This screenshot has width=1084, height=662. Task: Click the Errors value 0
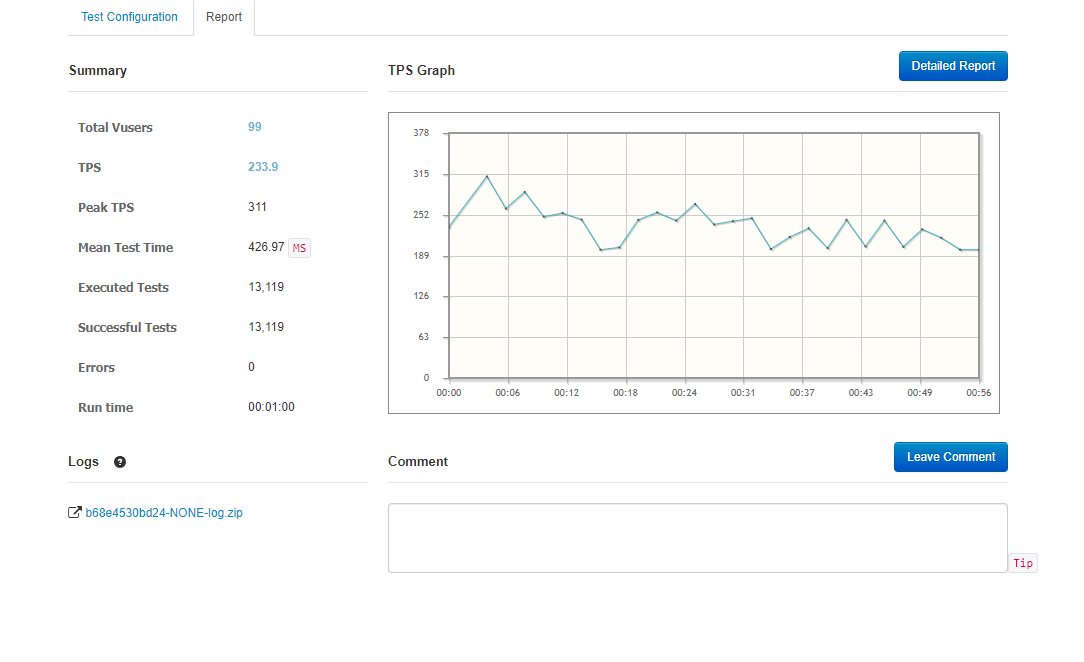point(252,367)
